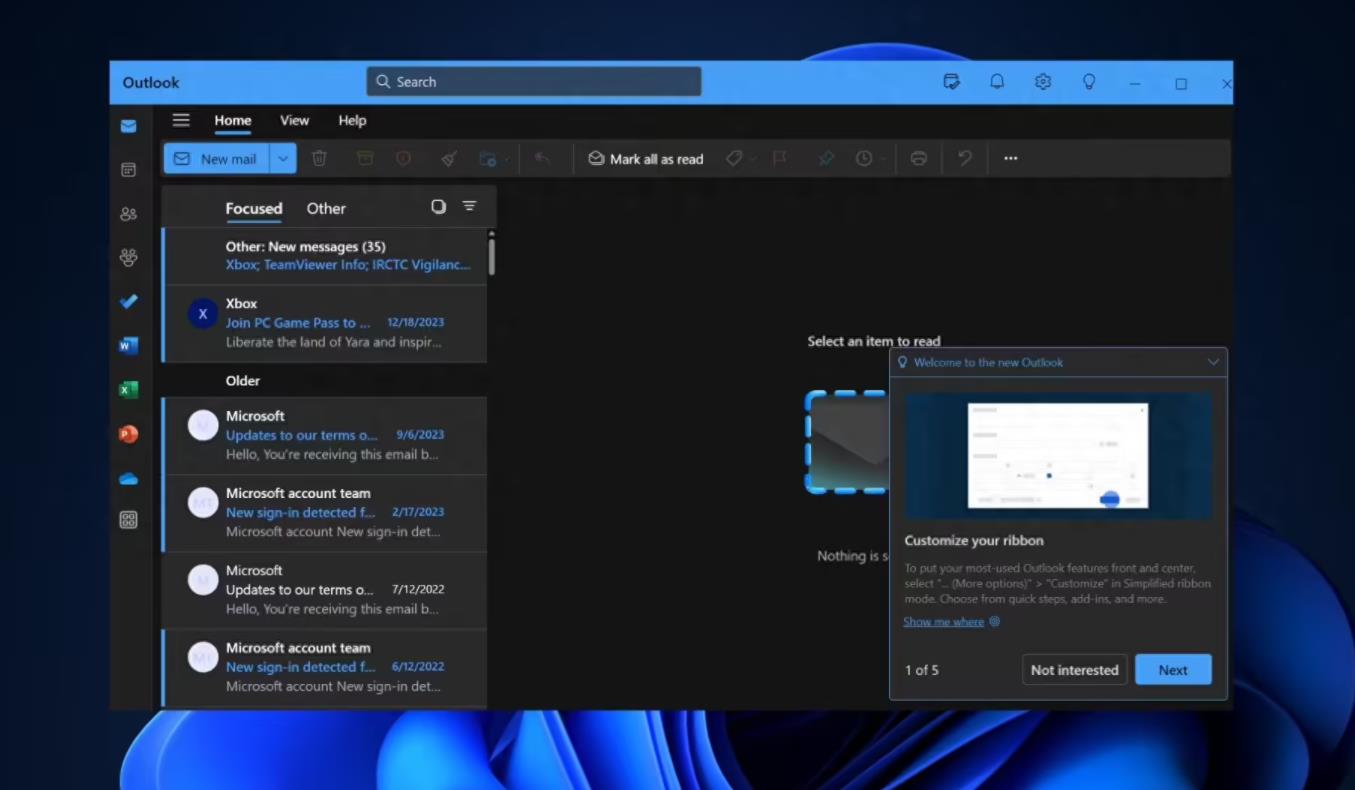1355x790 pixels.
Task: Click the Pin icon in ribbon
Action: (x=826, y=158)
